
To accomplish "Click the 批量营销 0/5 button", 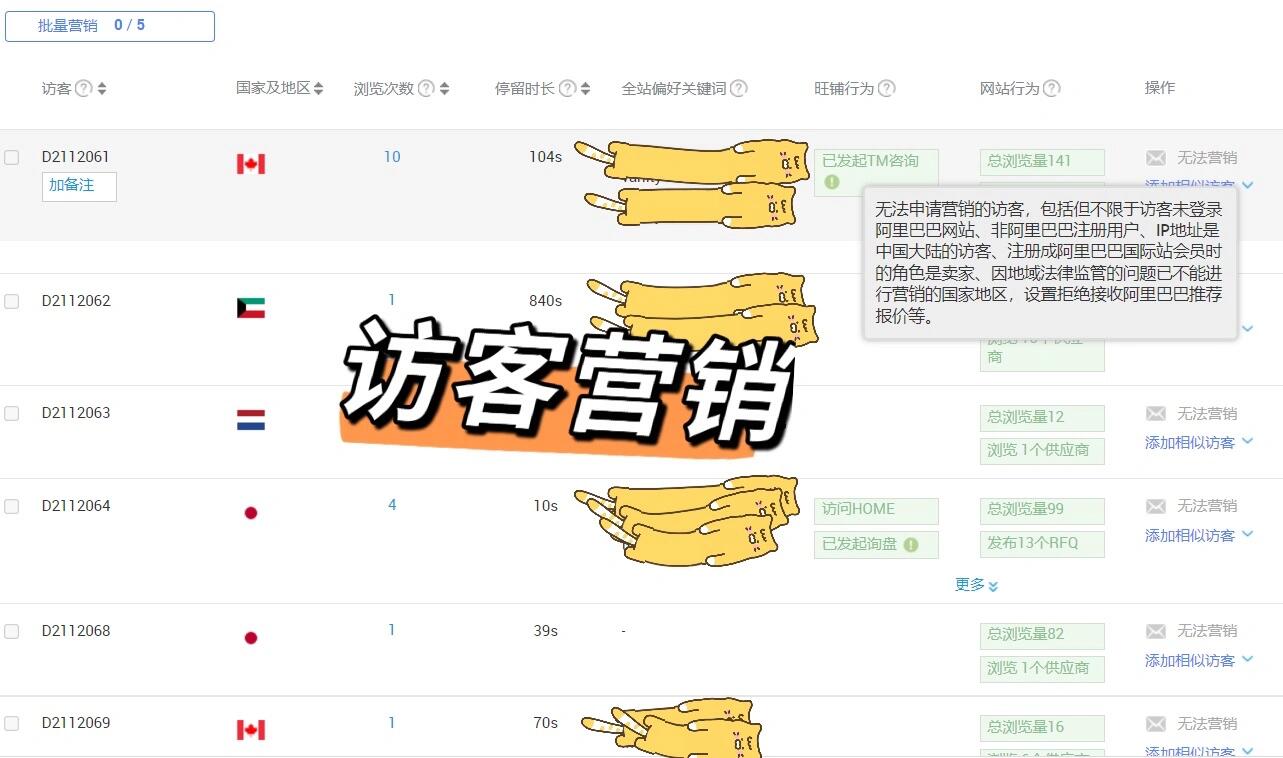I will click(110, 26).
